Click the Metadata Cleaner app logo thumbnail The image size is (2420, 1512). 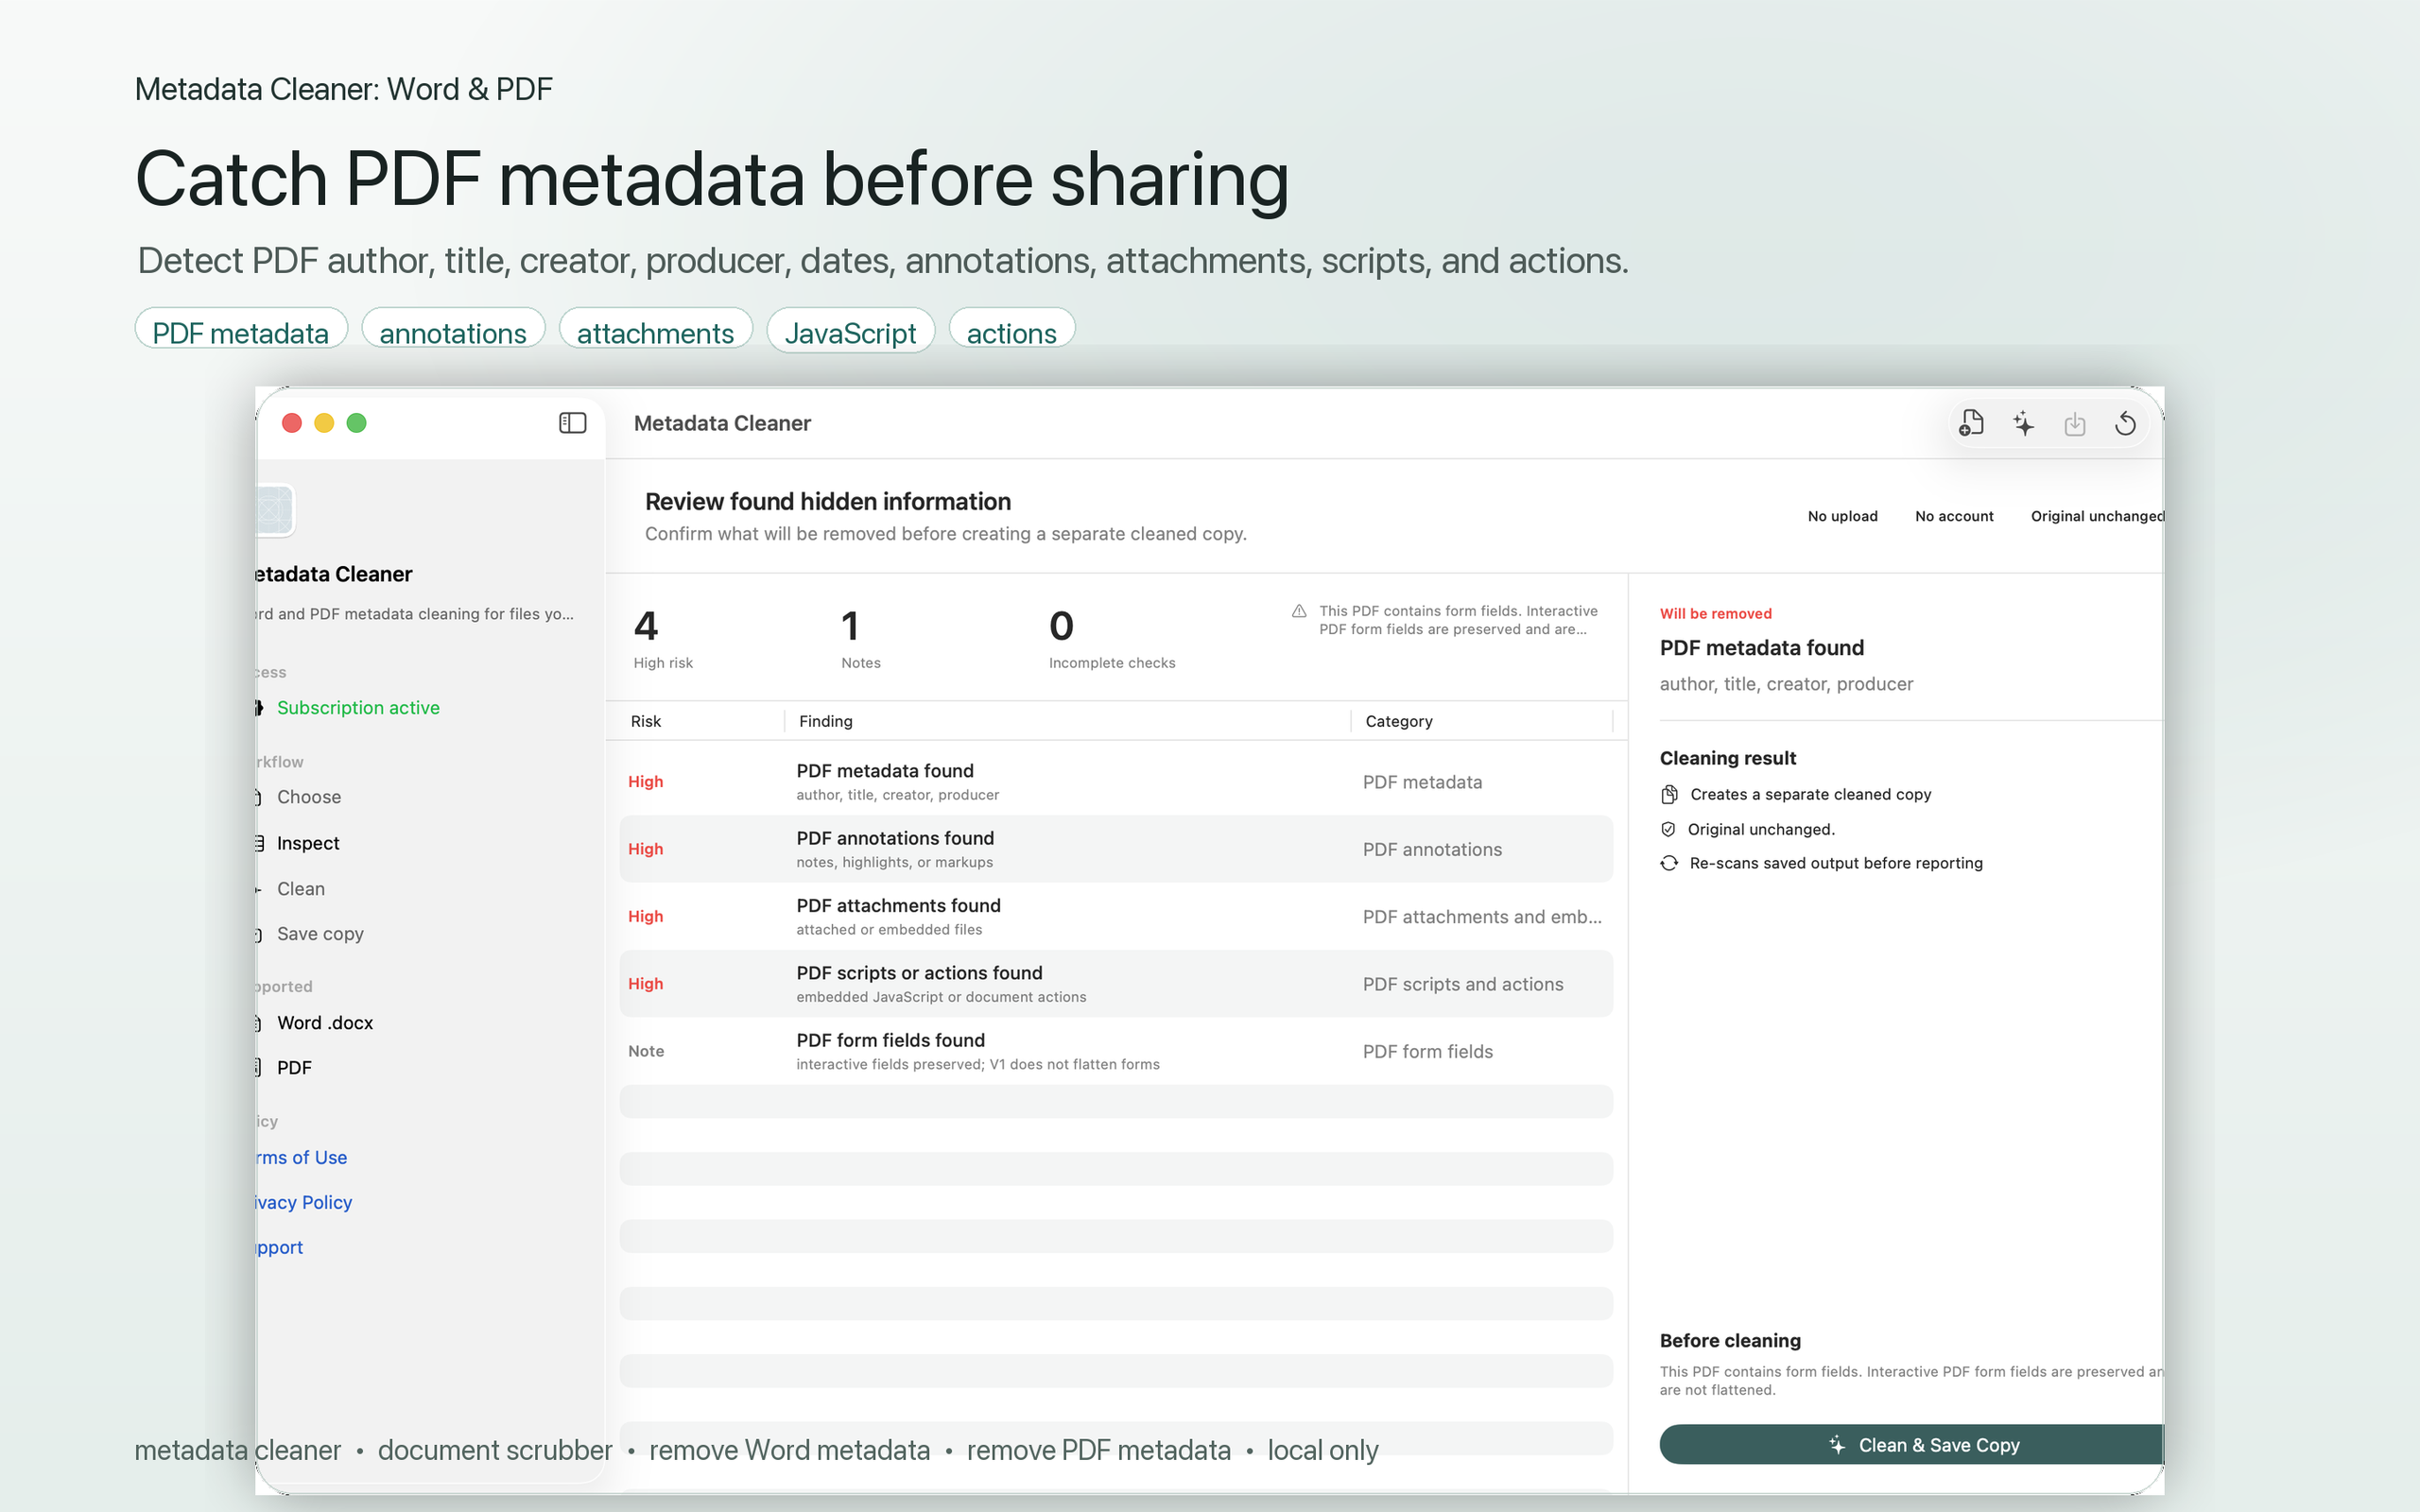[274, 511]
